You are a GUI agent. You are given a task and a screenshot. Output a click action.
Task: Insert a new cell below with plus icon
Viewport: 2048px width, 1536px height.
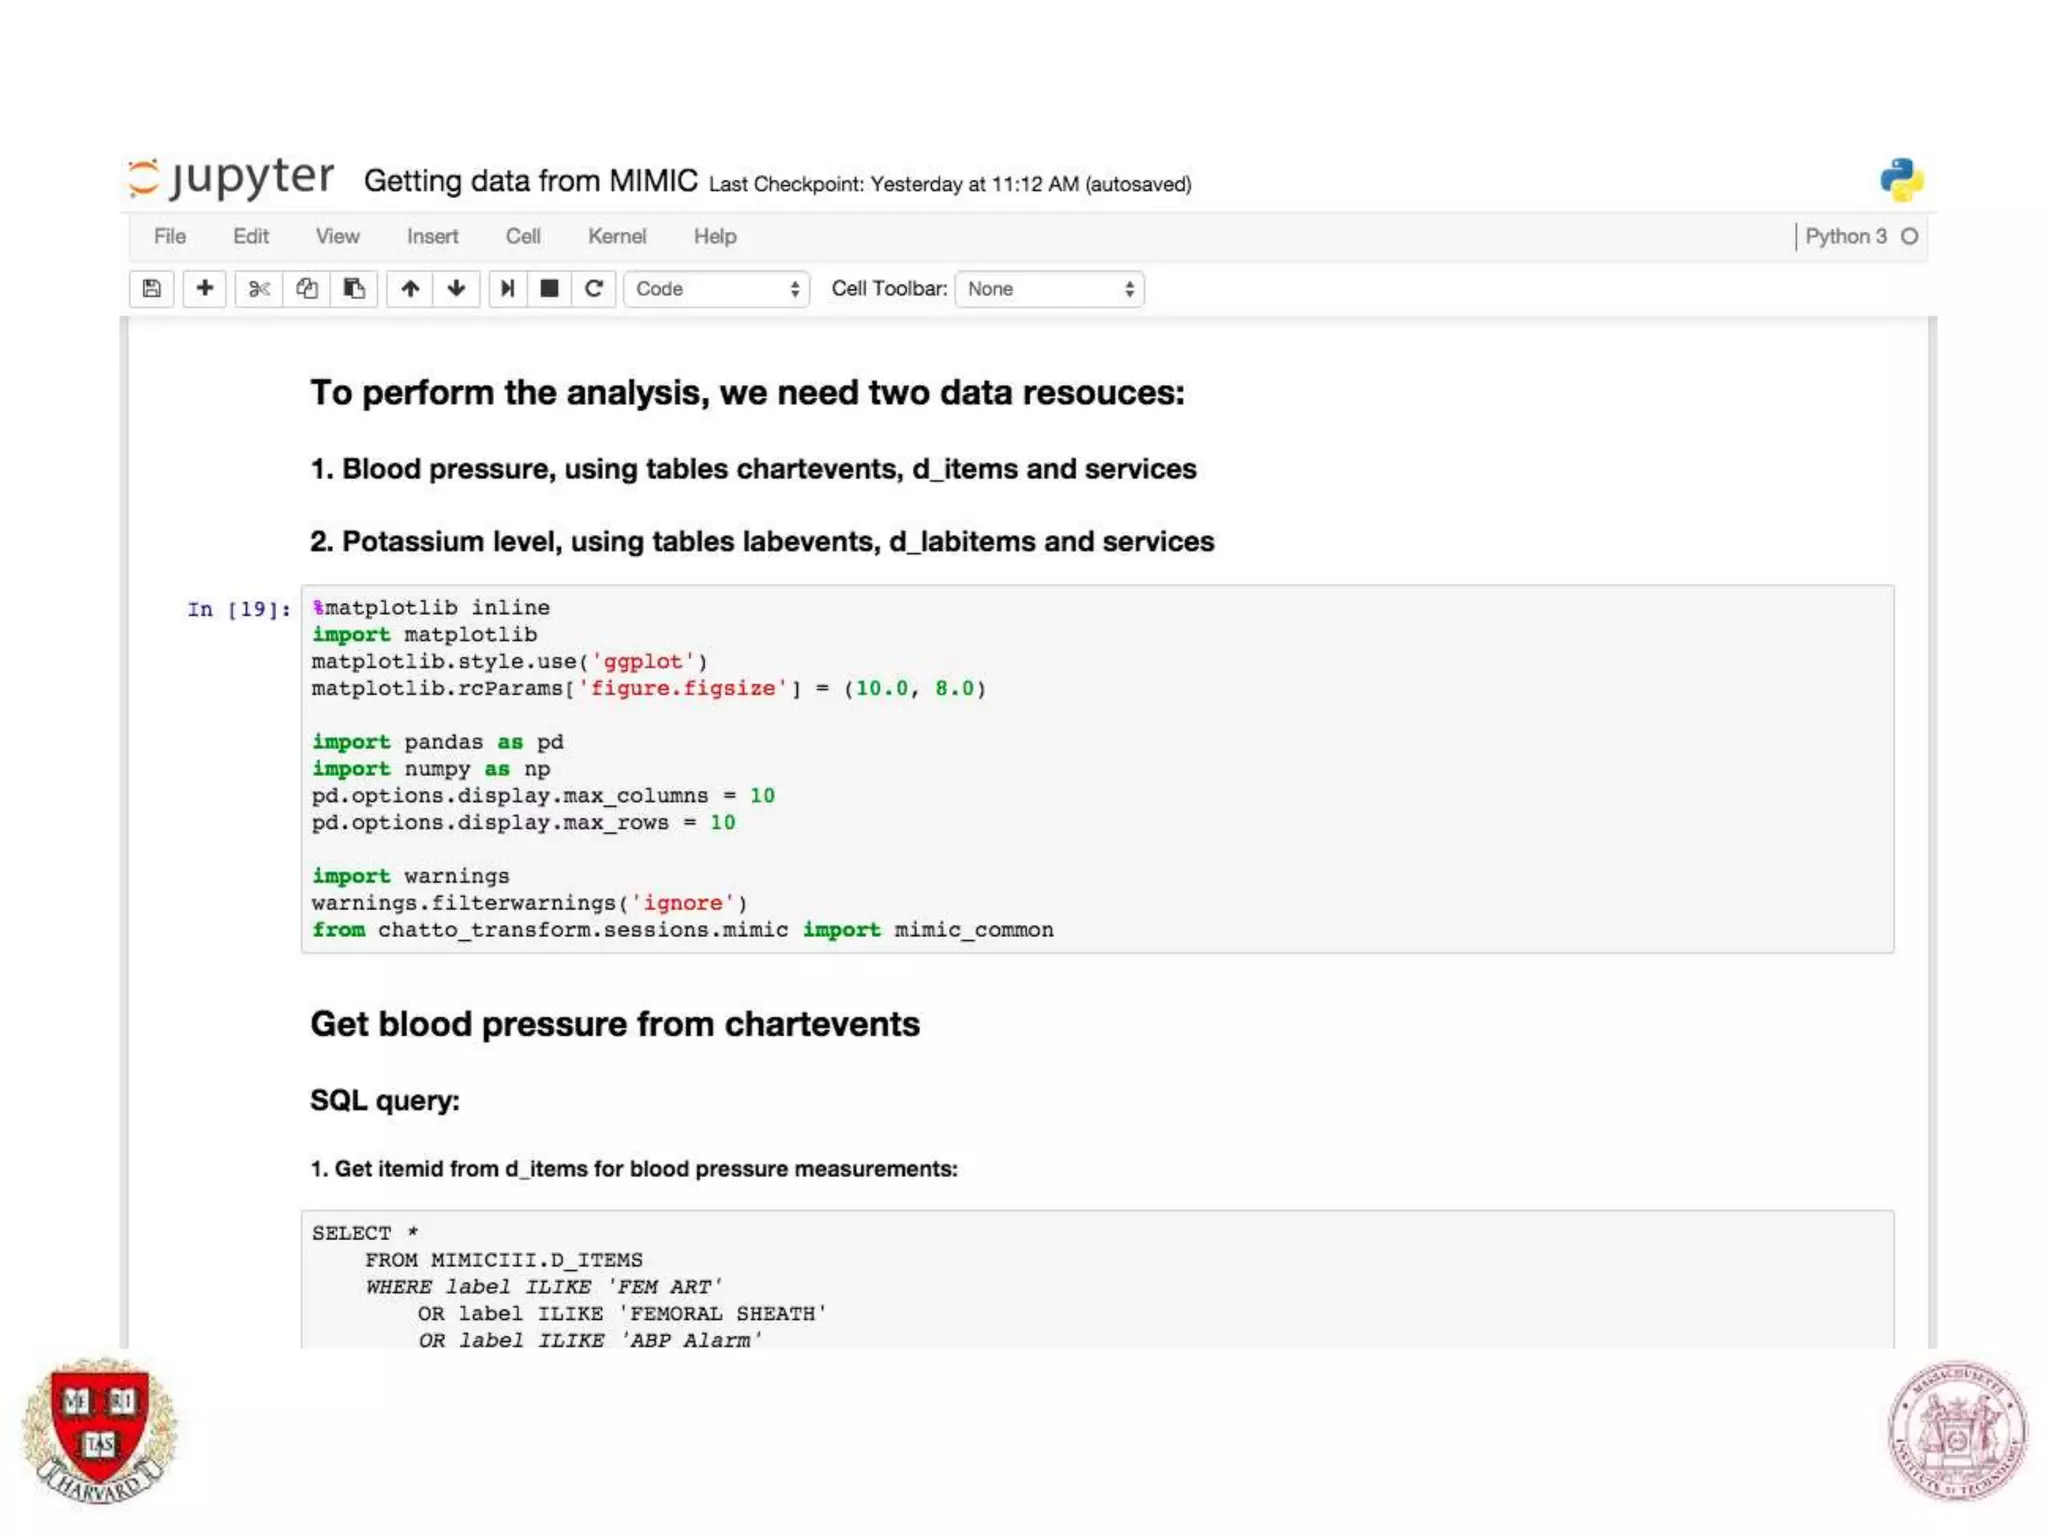point(205,289)
